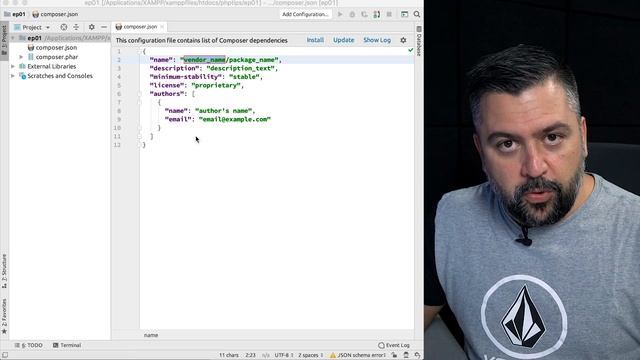The height and width of the screenshot is (360, 640).
Task: Click the Stop square icon in toolbar
Action: pyautogui.click(x=389, y=14)
